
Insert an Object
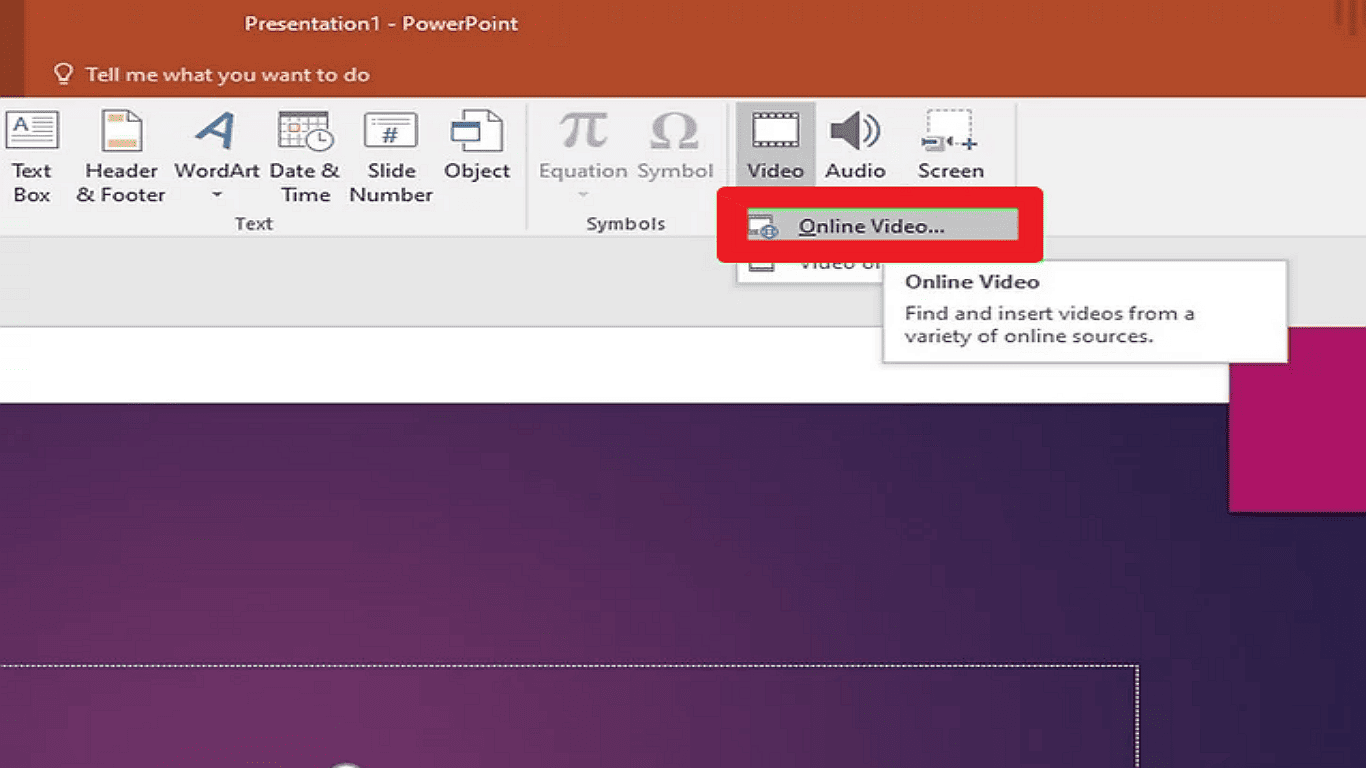pyautogui.click(x=477, y=146)
